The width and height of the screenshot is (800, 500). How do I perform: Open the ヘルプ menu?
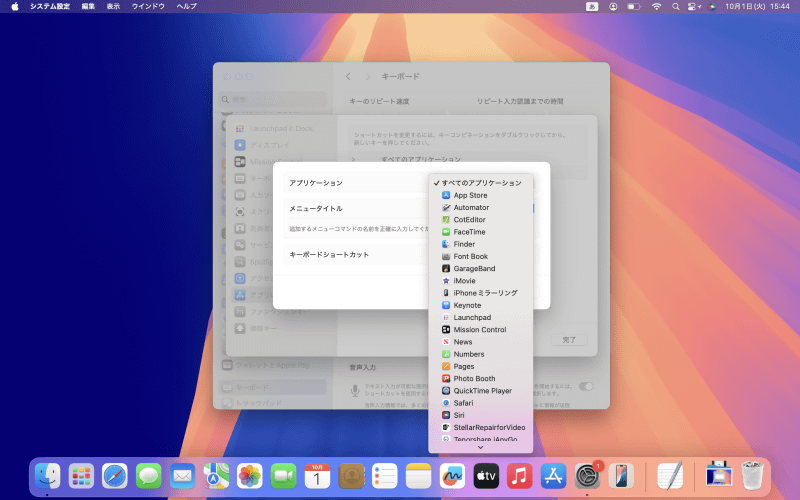click(186, 6)
